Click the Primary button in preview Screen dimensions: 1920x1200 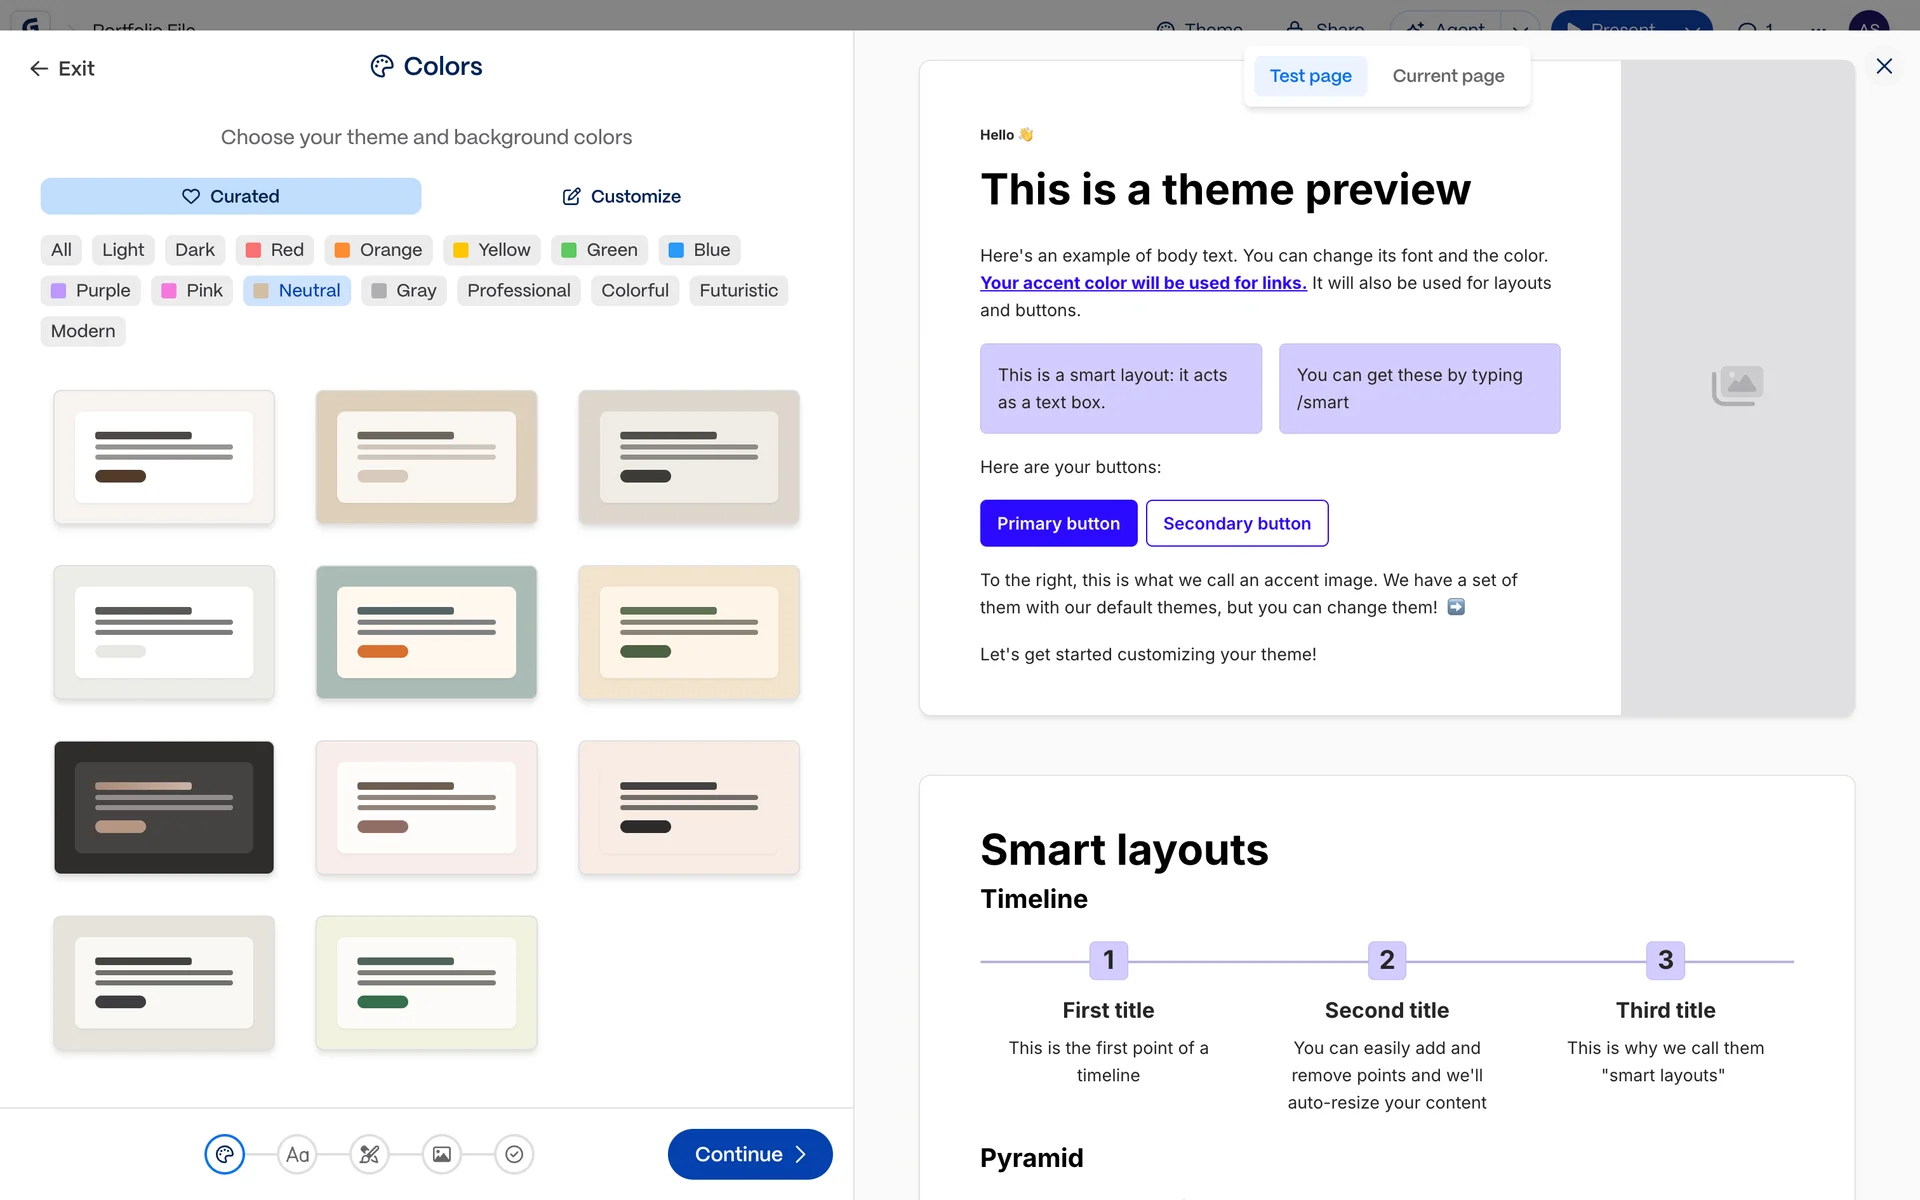click(x=1058, y=523)
